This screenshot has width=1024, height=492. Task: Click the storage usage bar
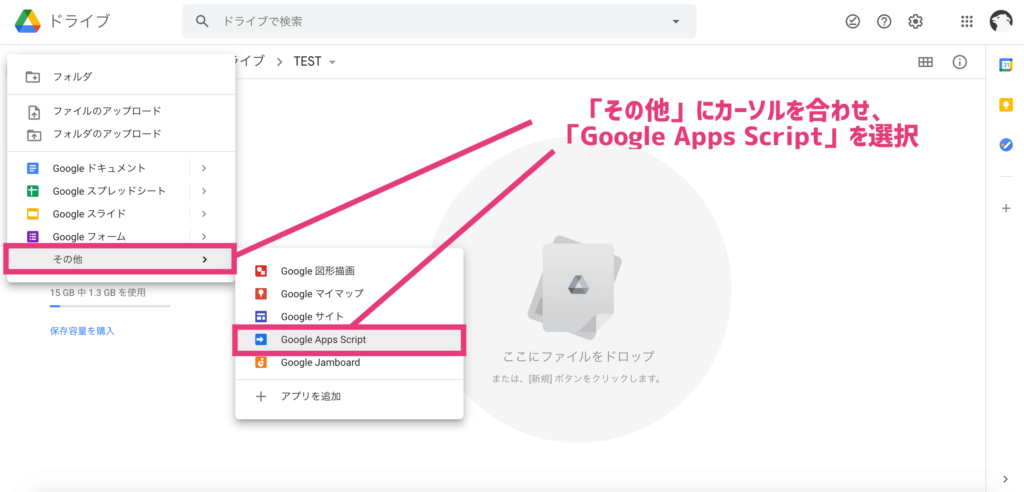coord(110,306)
